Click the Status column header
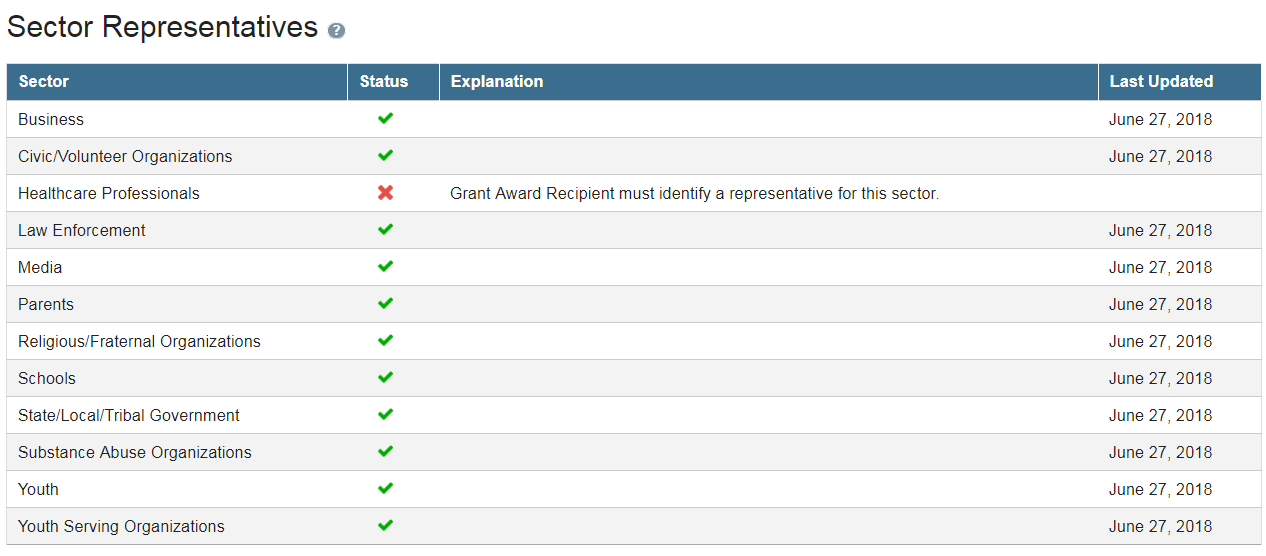 pyautogui.click(x=384, y=82)
